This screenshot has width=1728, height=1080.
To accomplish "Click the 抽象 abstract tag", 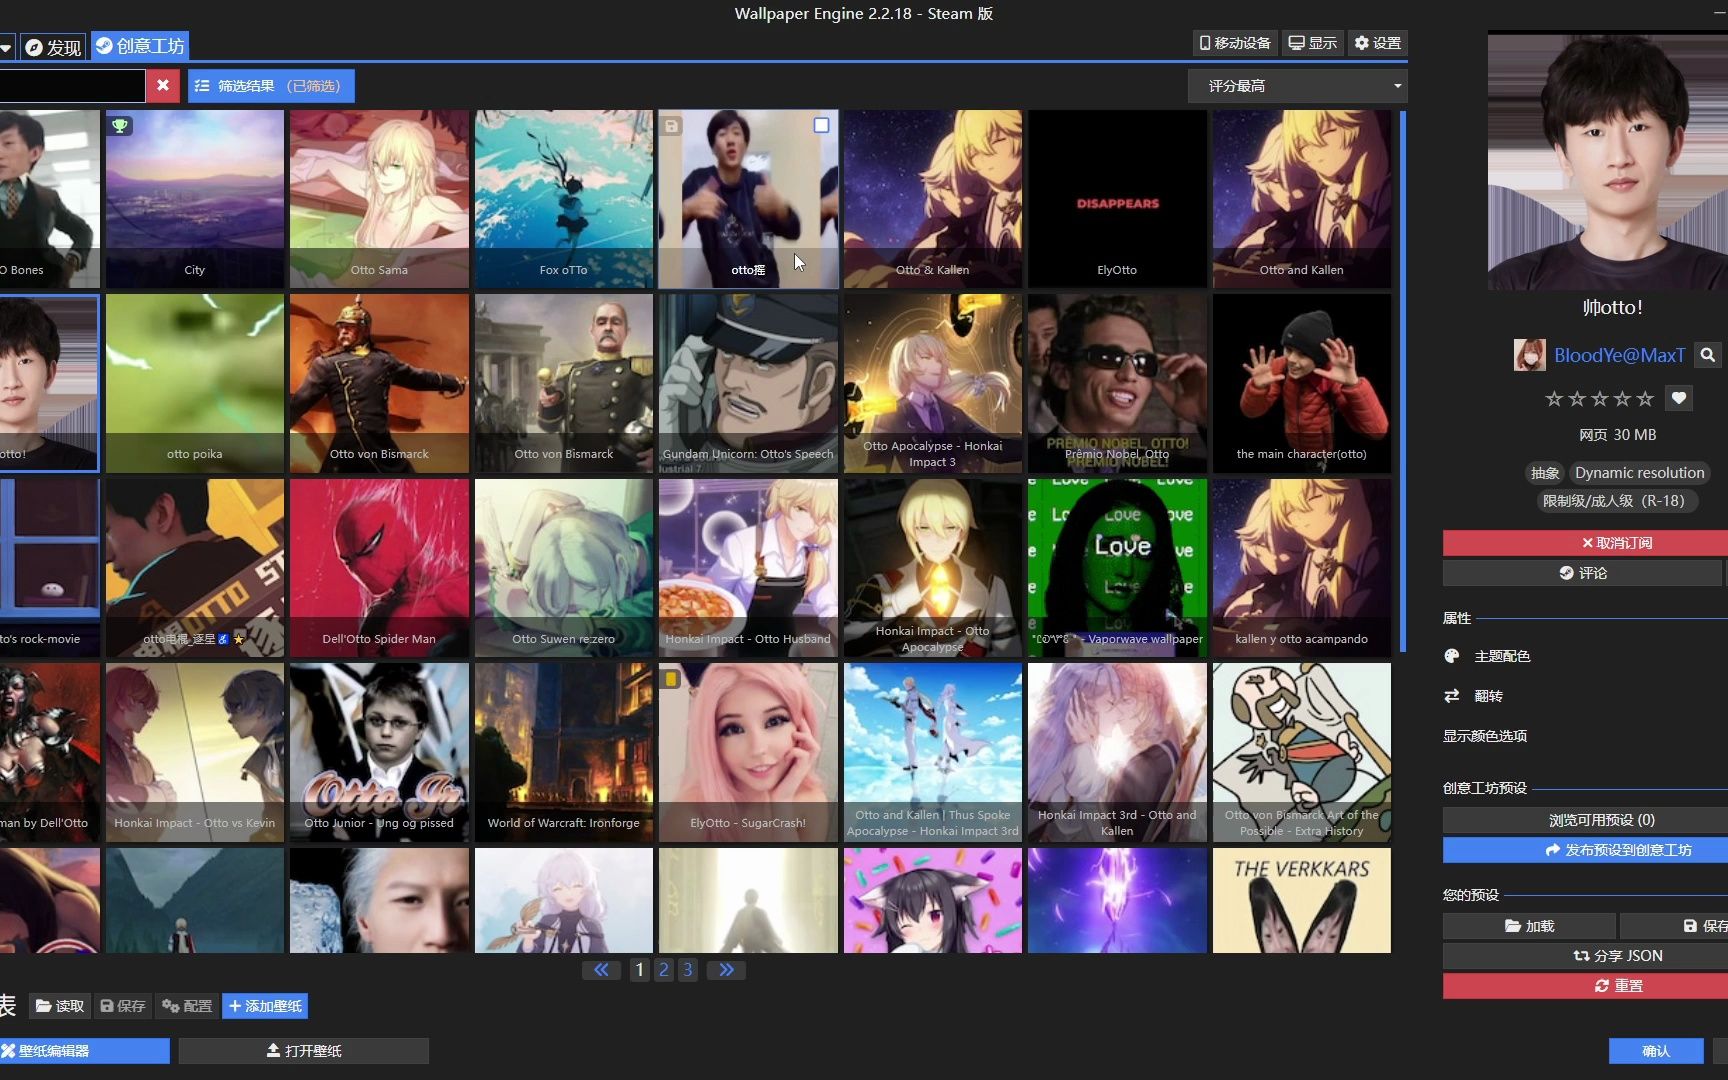I will coord(1545,473).
